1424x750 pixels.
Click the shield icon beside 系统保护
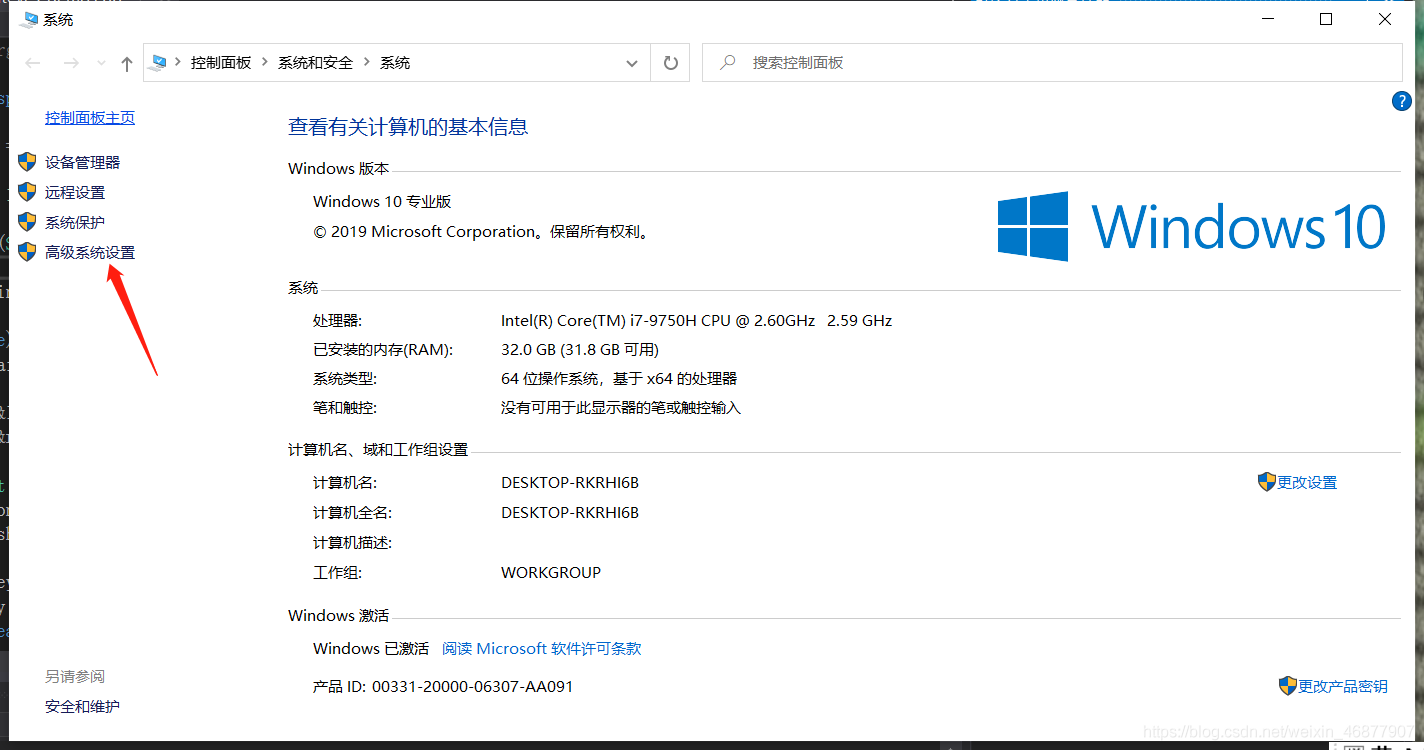[28, 221]
